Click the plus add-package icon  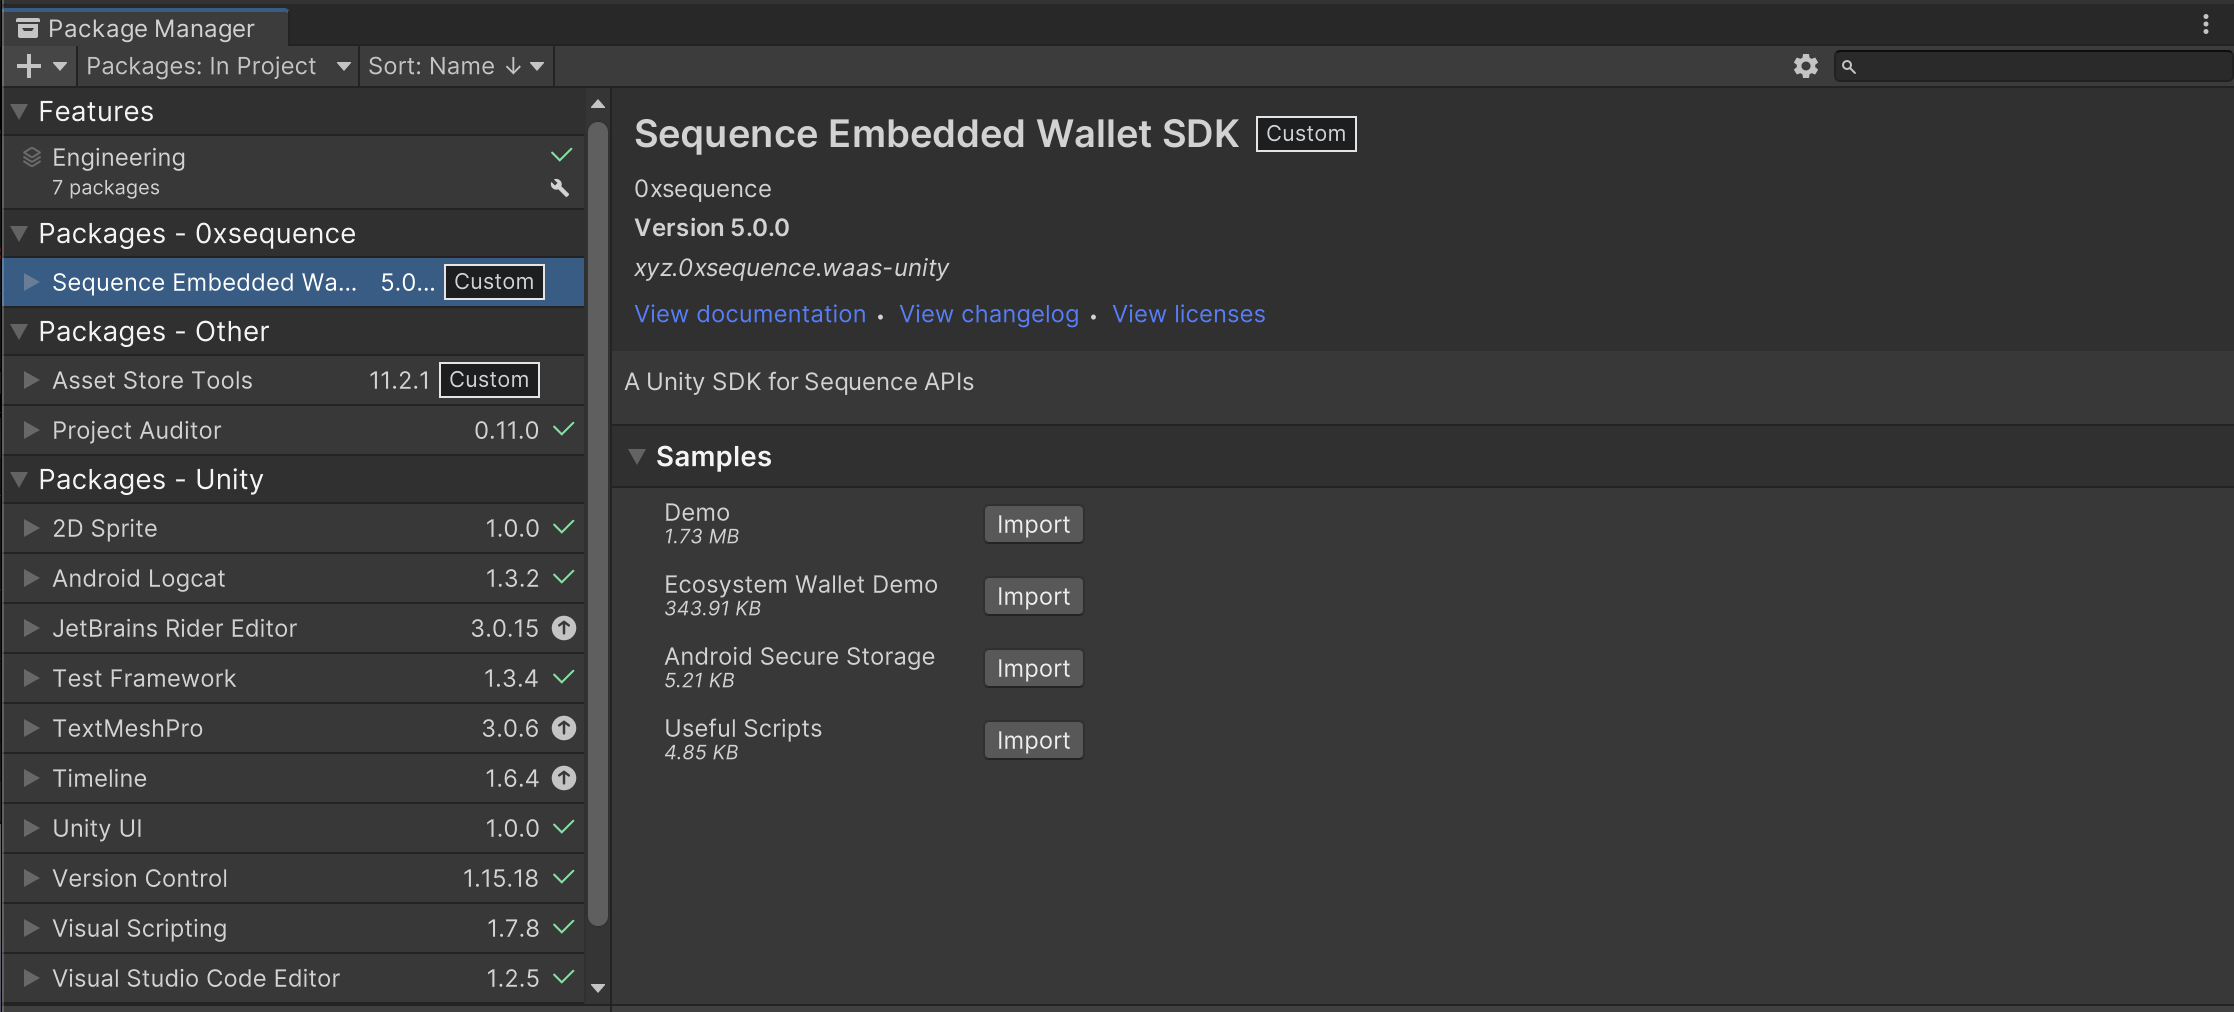click(29, 66)
